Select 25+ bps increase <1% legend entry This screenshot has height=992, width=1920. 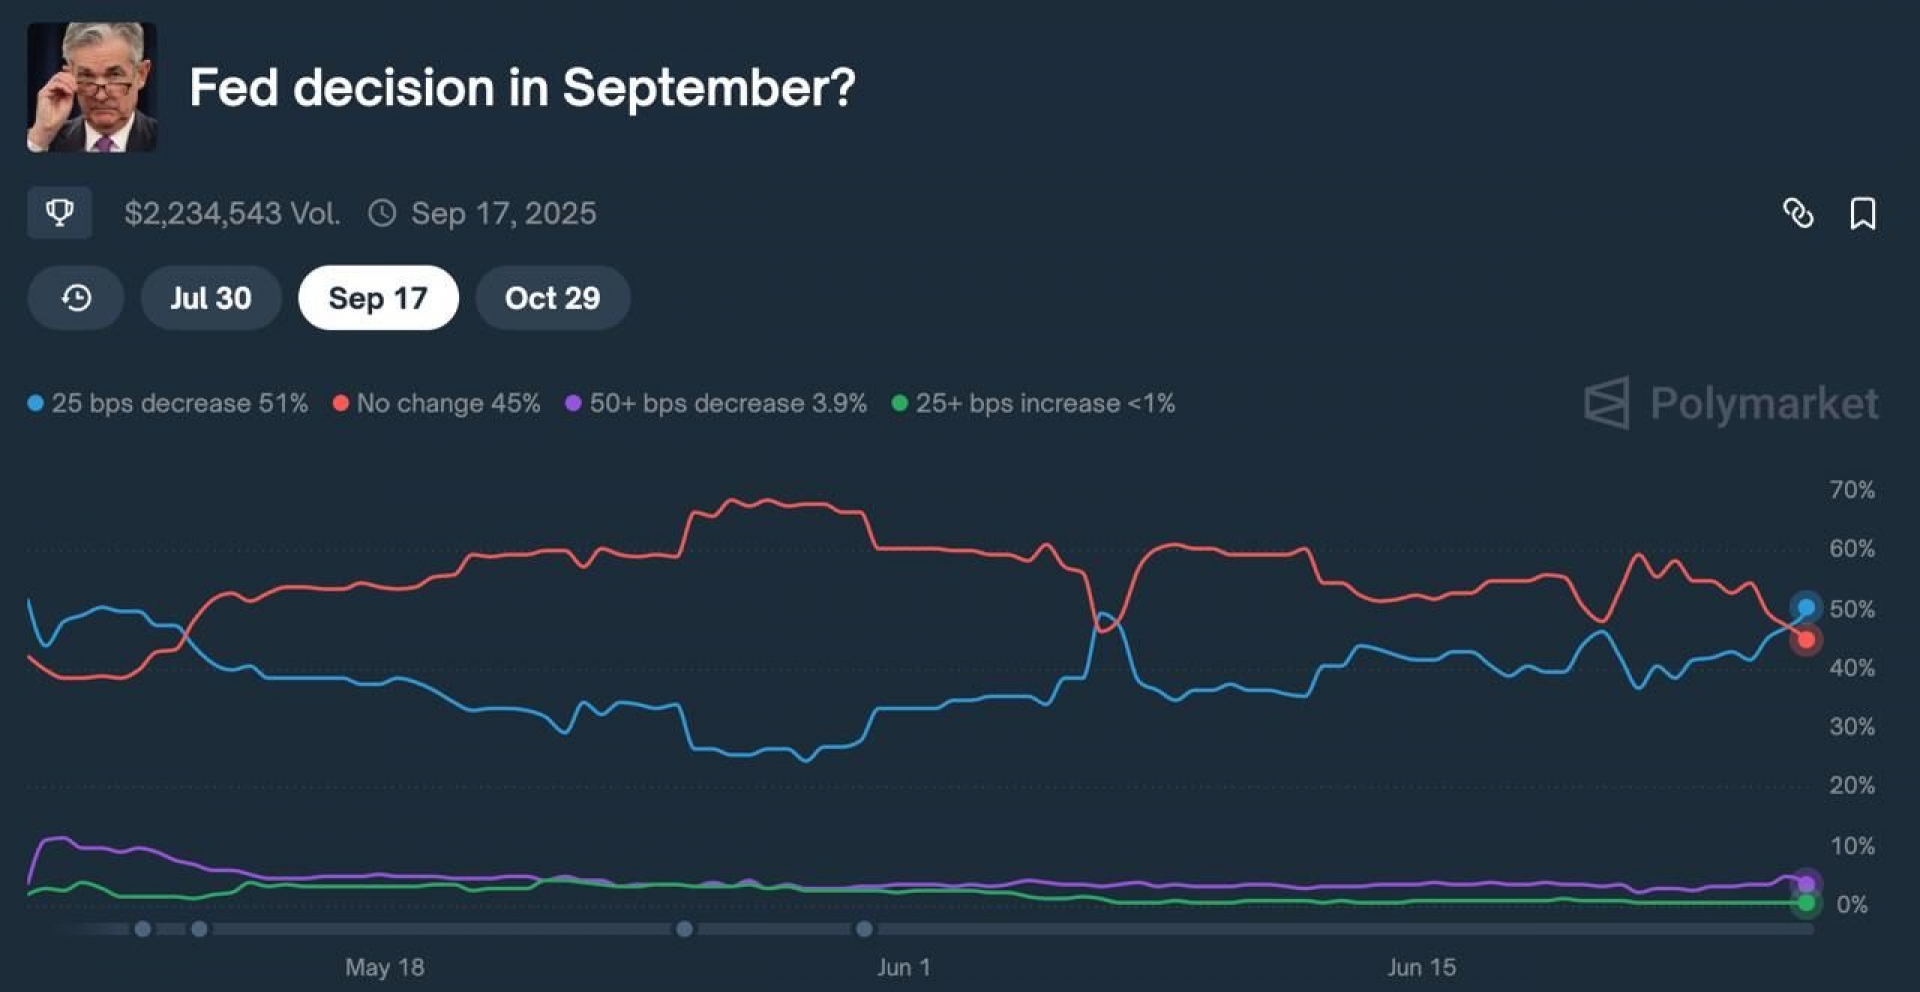[x=1033, y=403]
